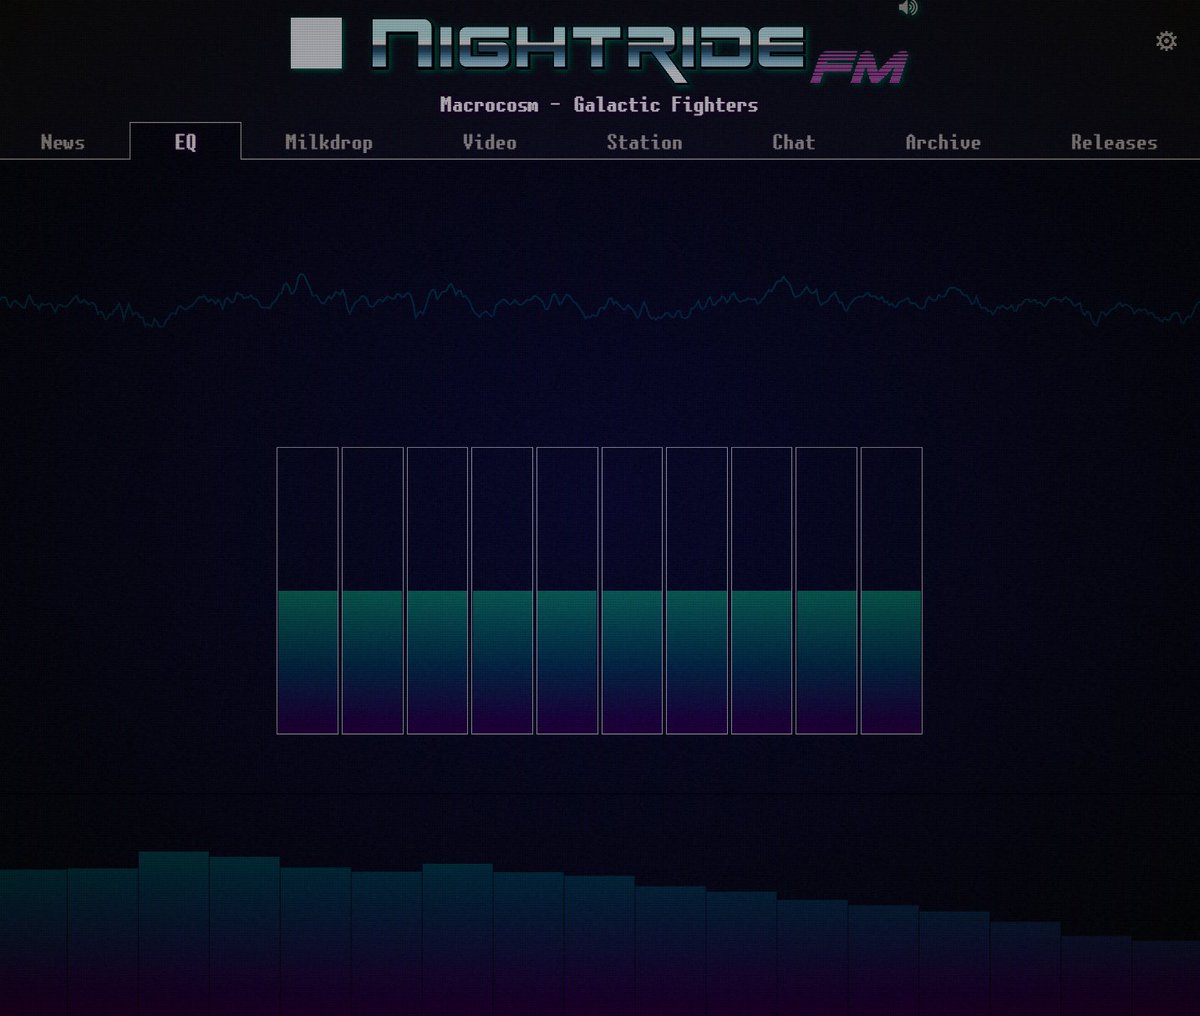
Task: Adjust the second EQ band slider
Action: coord(373,591)
